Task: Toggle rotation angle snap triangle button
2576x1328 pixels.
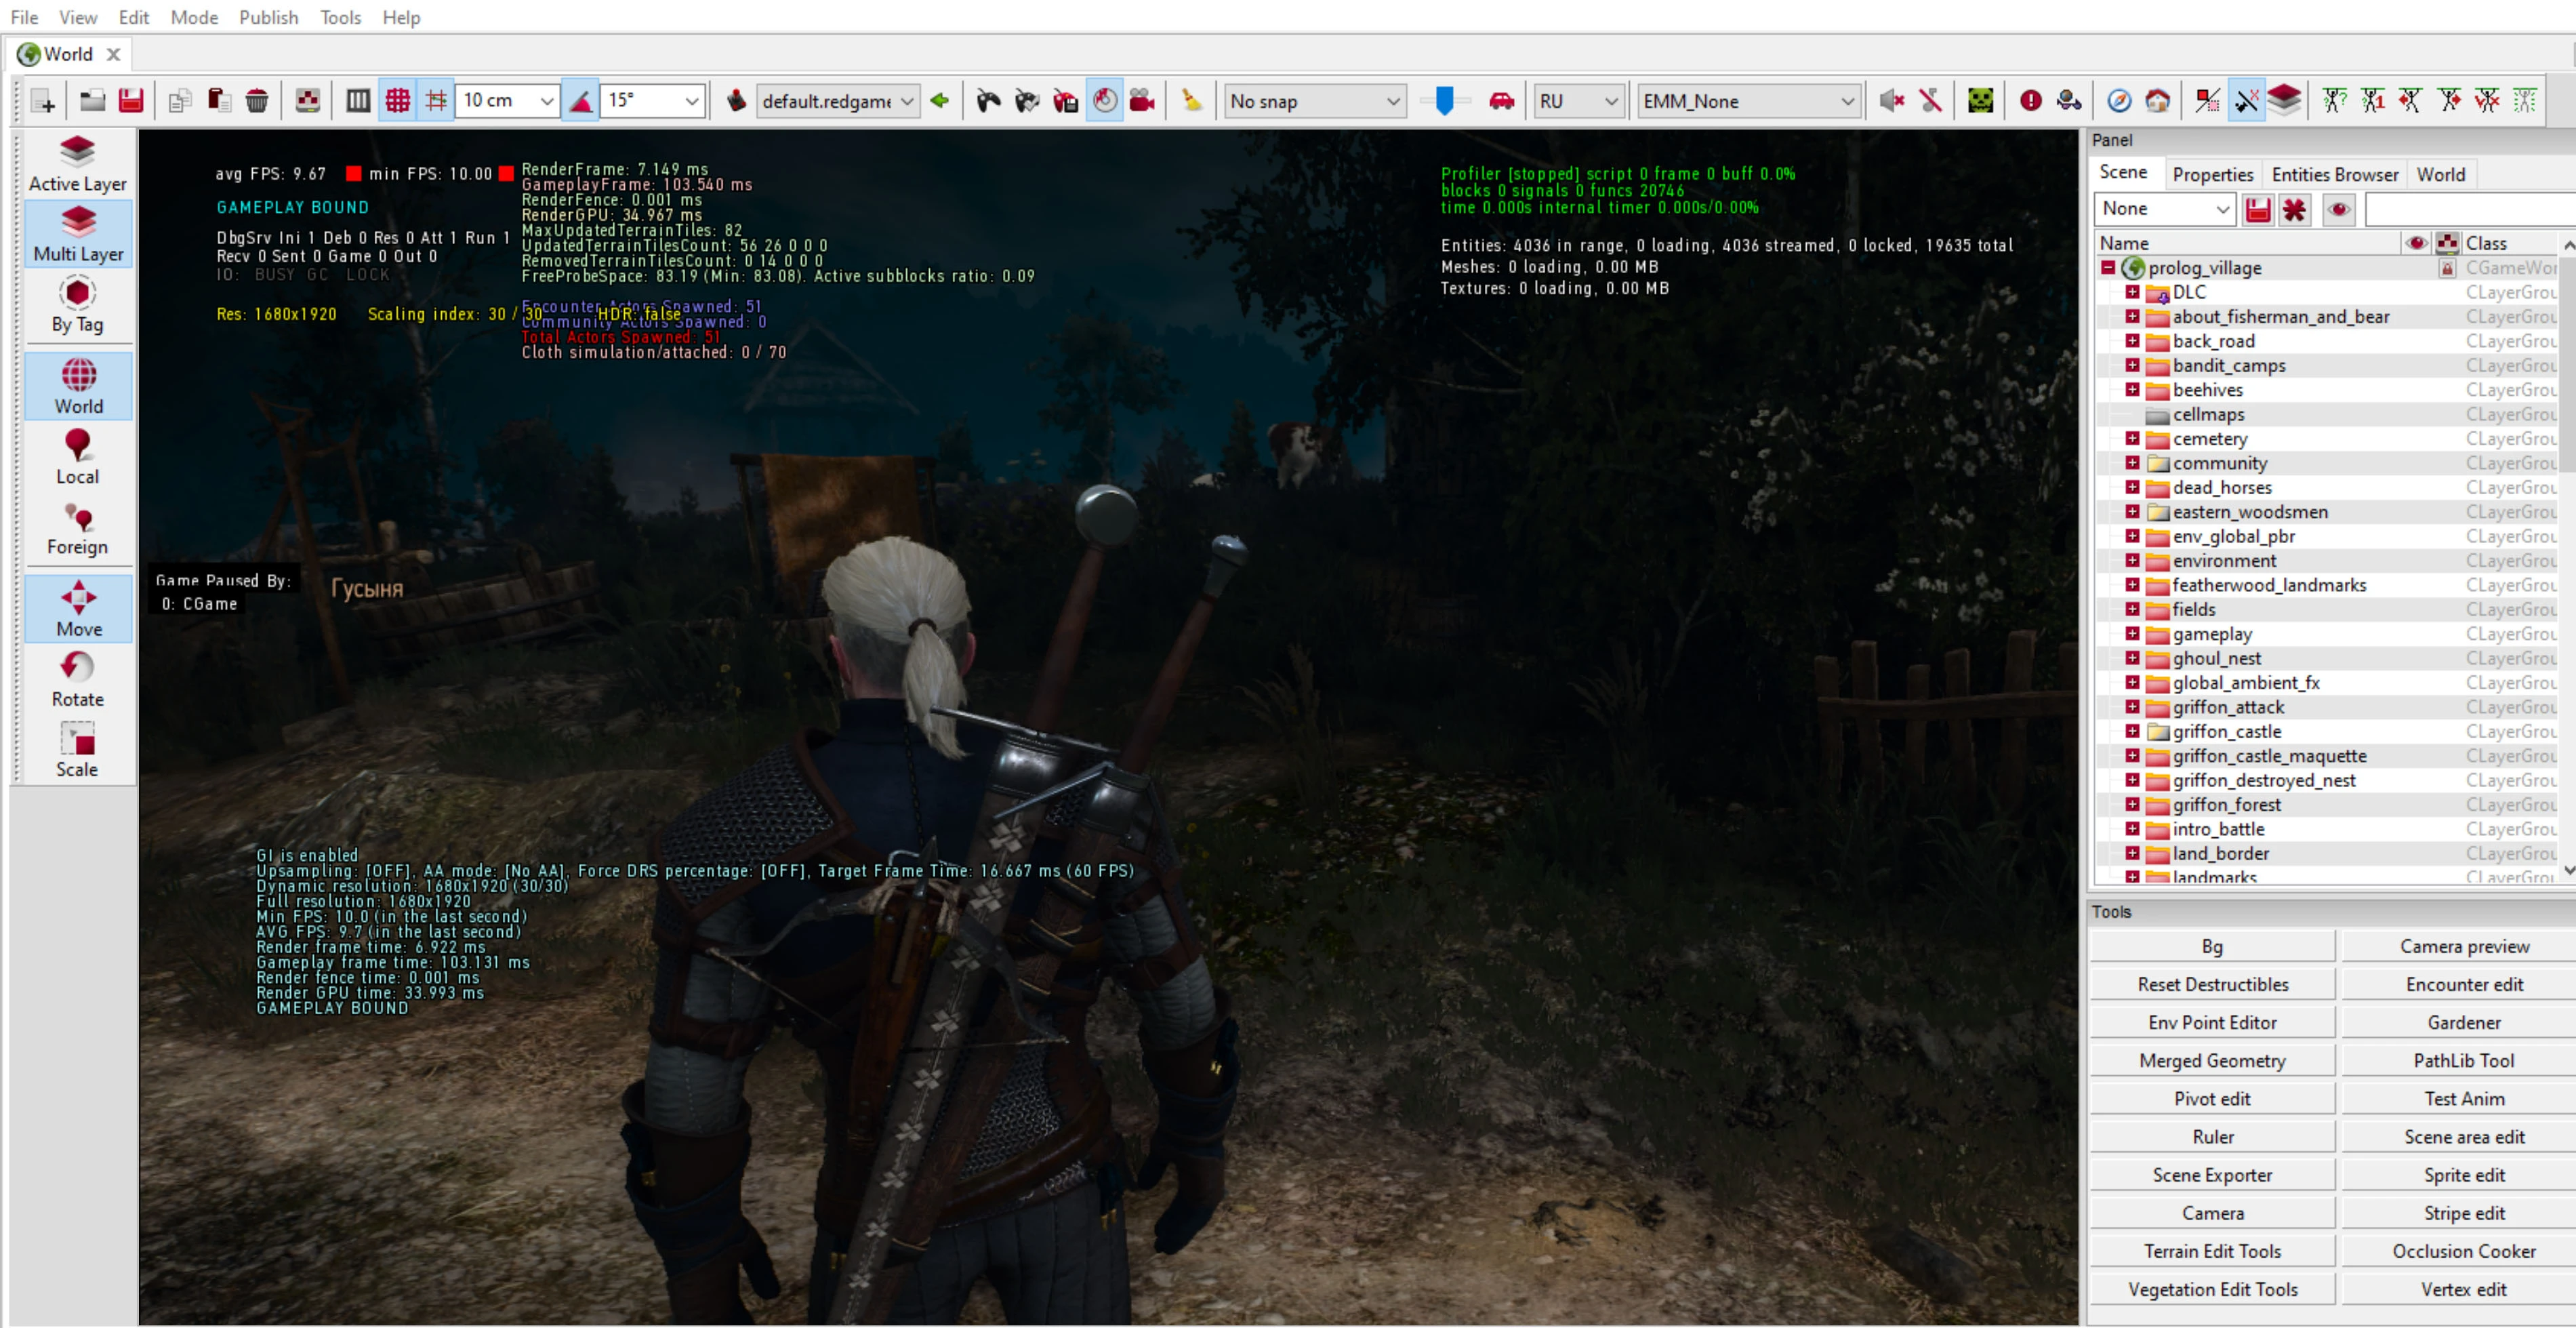Action: pyautogui.click(x=581, y=101)
